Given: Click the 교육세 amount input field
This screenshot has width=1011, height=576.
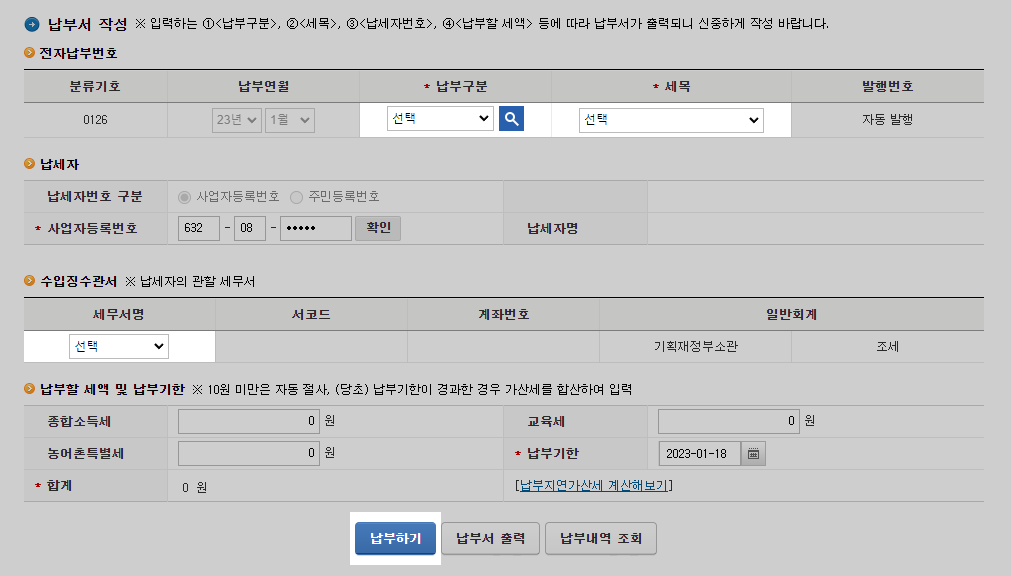Looking at the screenshot, I should click(729, 421).
